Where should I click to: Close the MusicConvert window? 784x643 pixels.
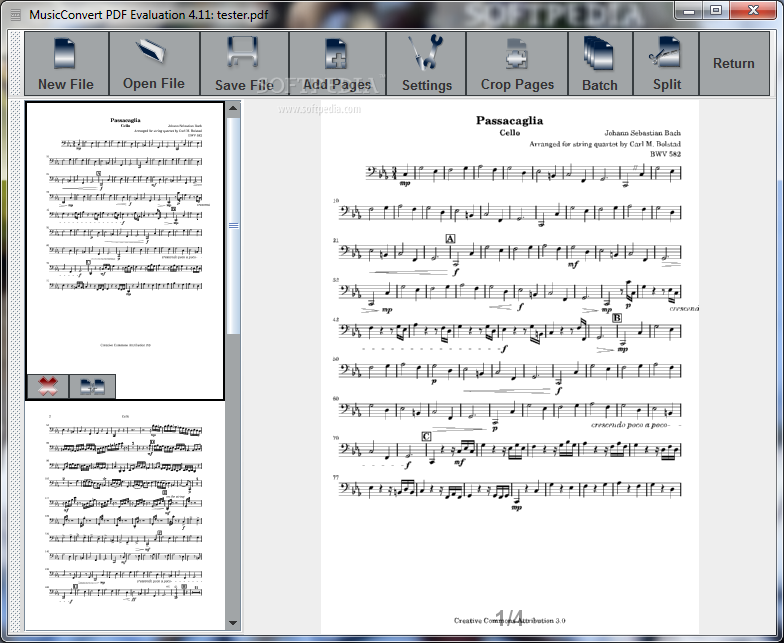point(754,10)
